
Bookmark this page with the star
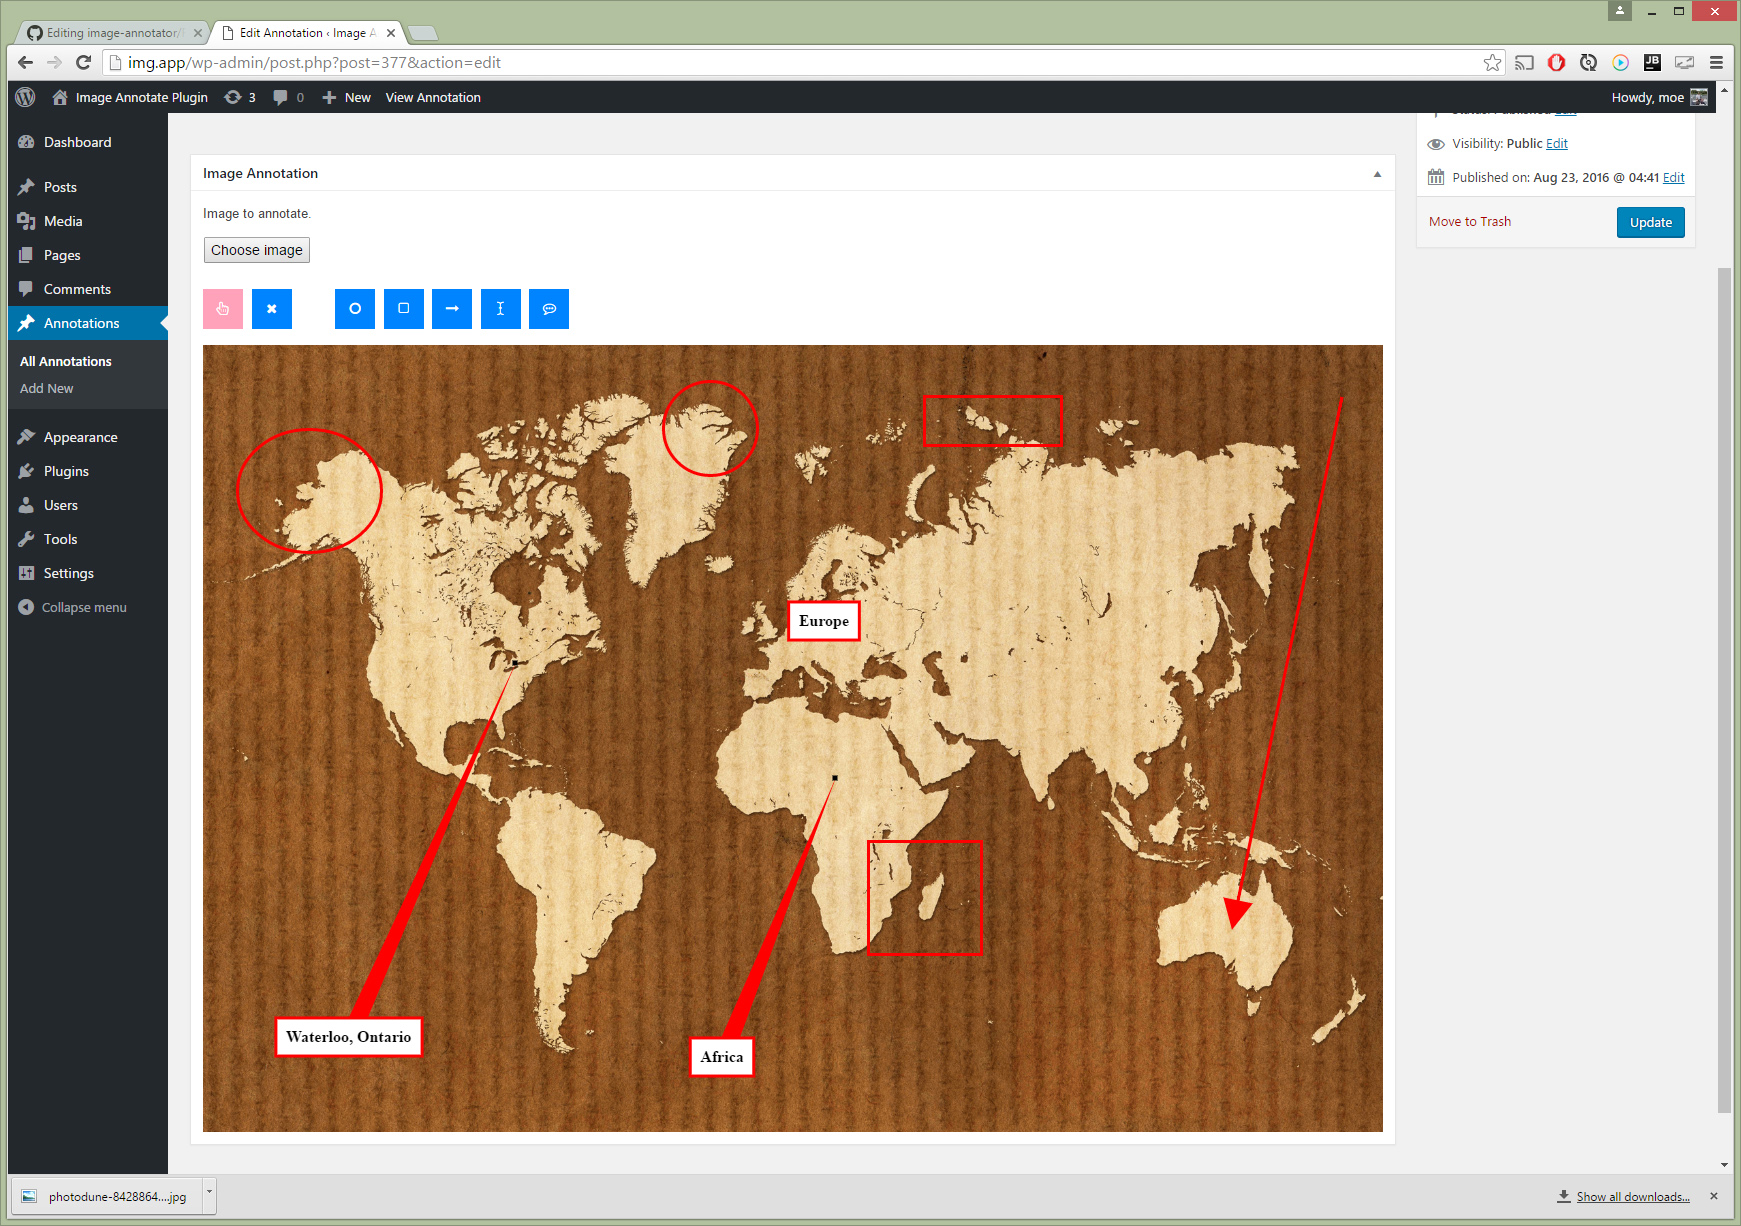coord(1492,62)
